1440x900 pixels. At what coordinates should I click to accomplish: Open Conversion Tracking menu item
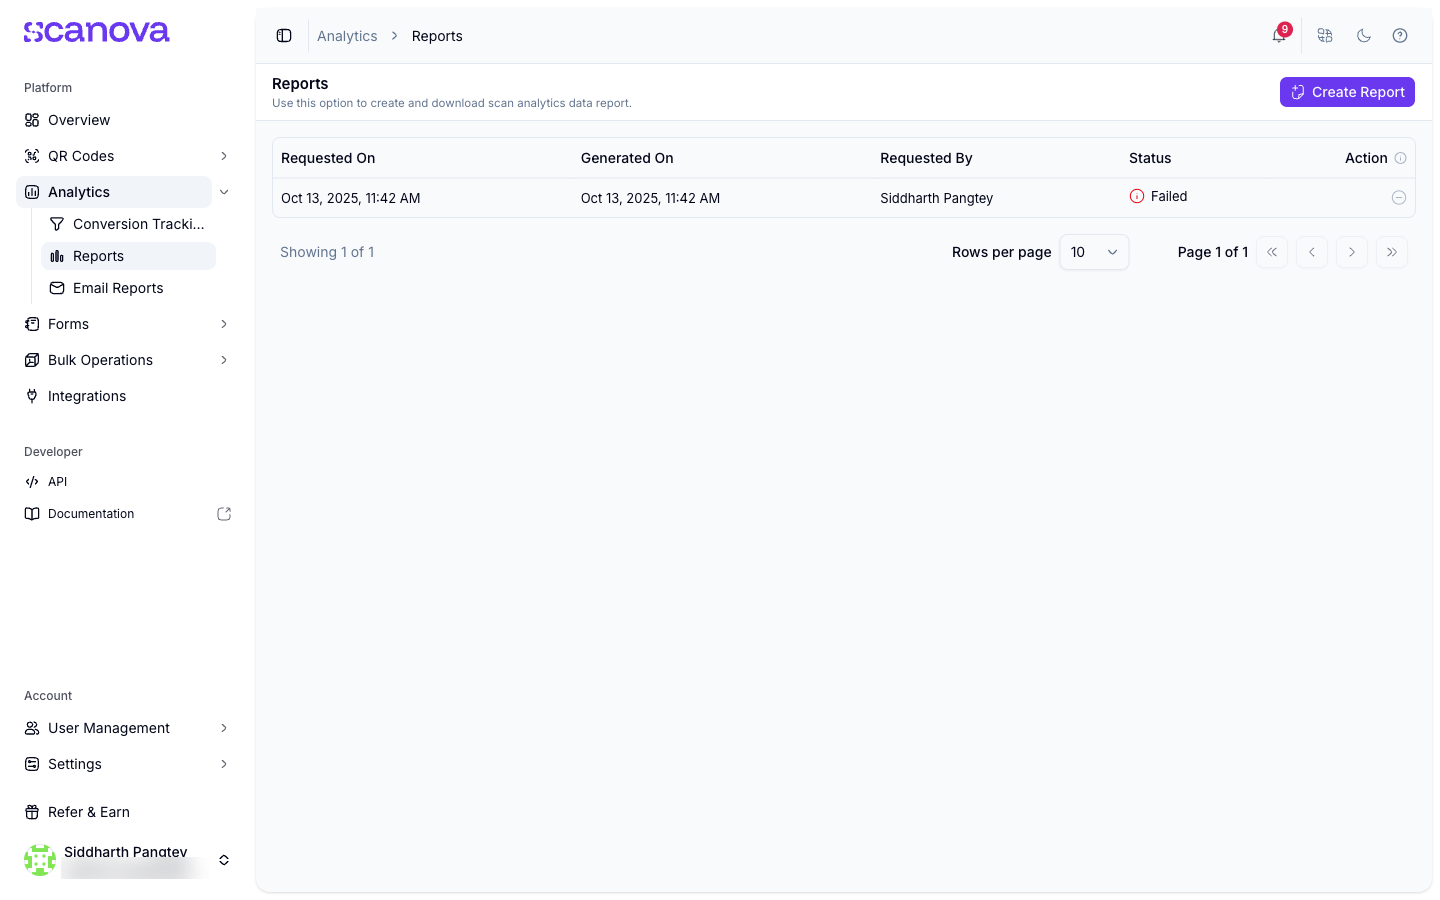(128, 224)
